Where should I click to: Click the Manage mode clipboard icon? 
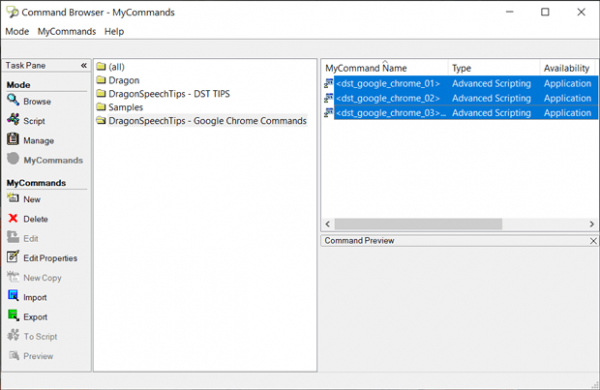[13, 139]
